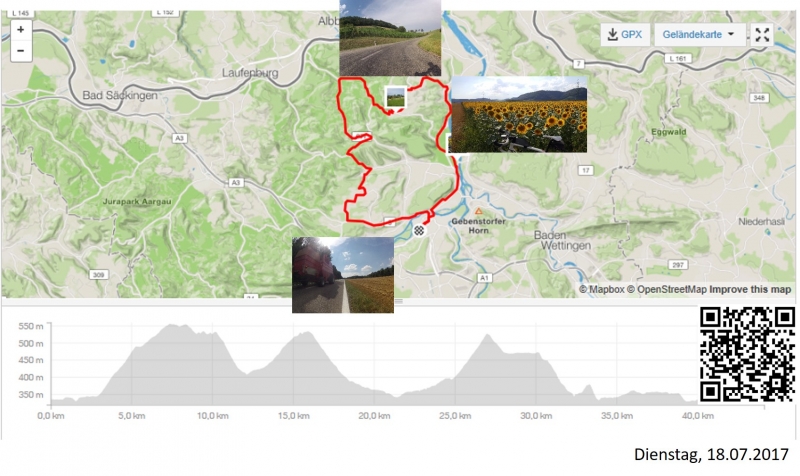
Task: Open the OpenStreetMap attribution link
Action: pos(667,289)
